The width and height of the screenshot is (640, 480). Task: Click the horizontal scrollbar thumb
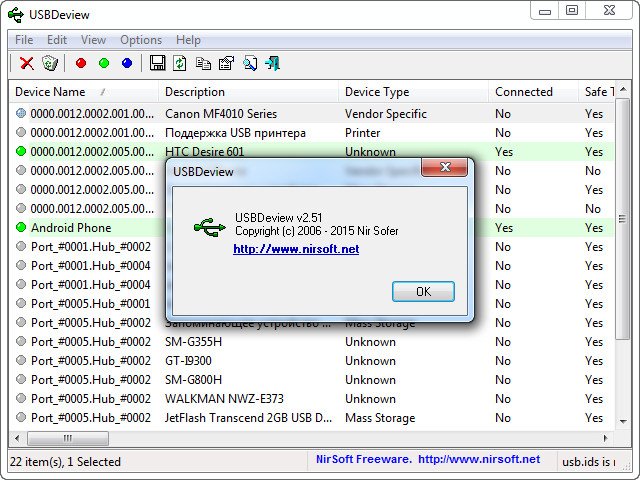click(x=68, y=438)
